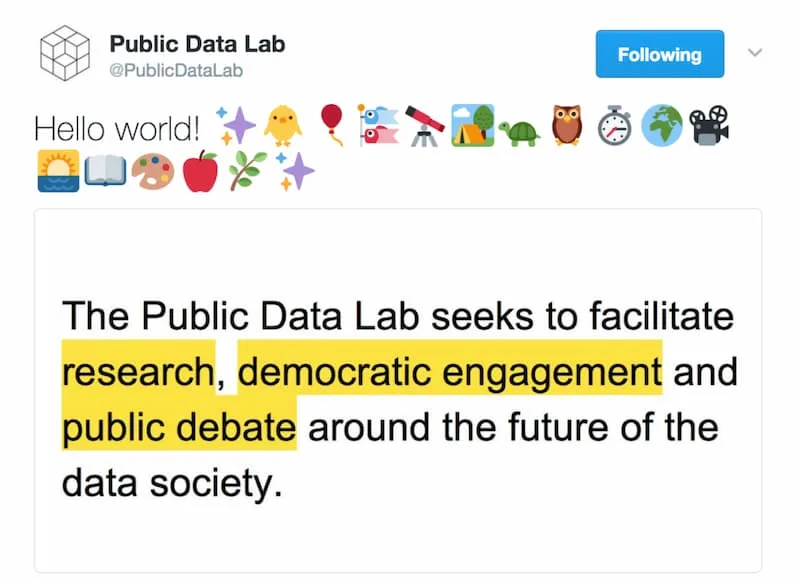Click the owl emoji
The height and width of the screenshot is (581, 800).
567,126
